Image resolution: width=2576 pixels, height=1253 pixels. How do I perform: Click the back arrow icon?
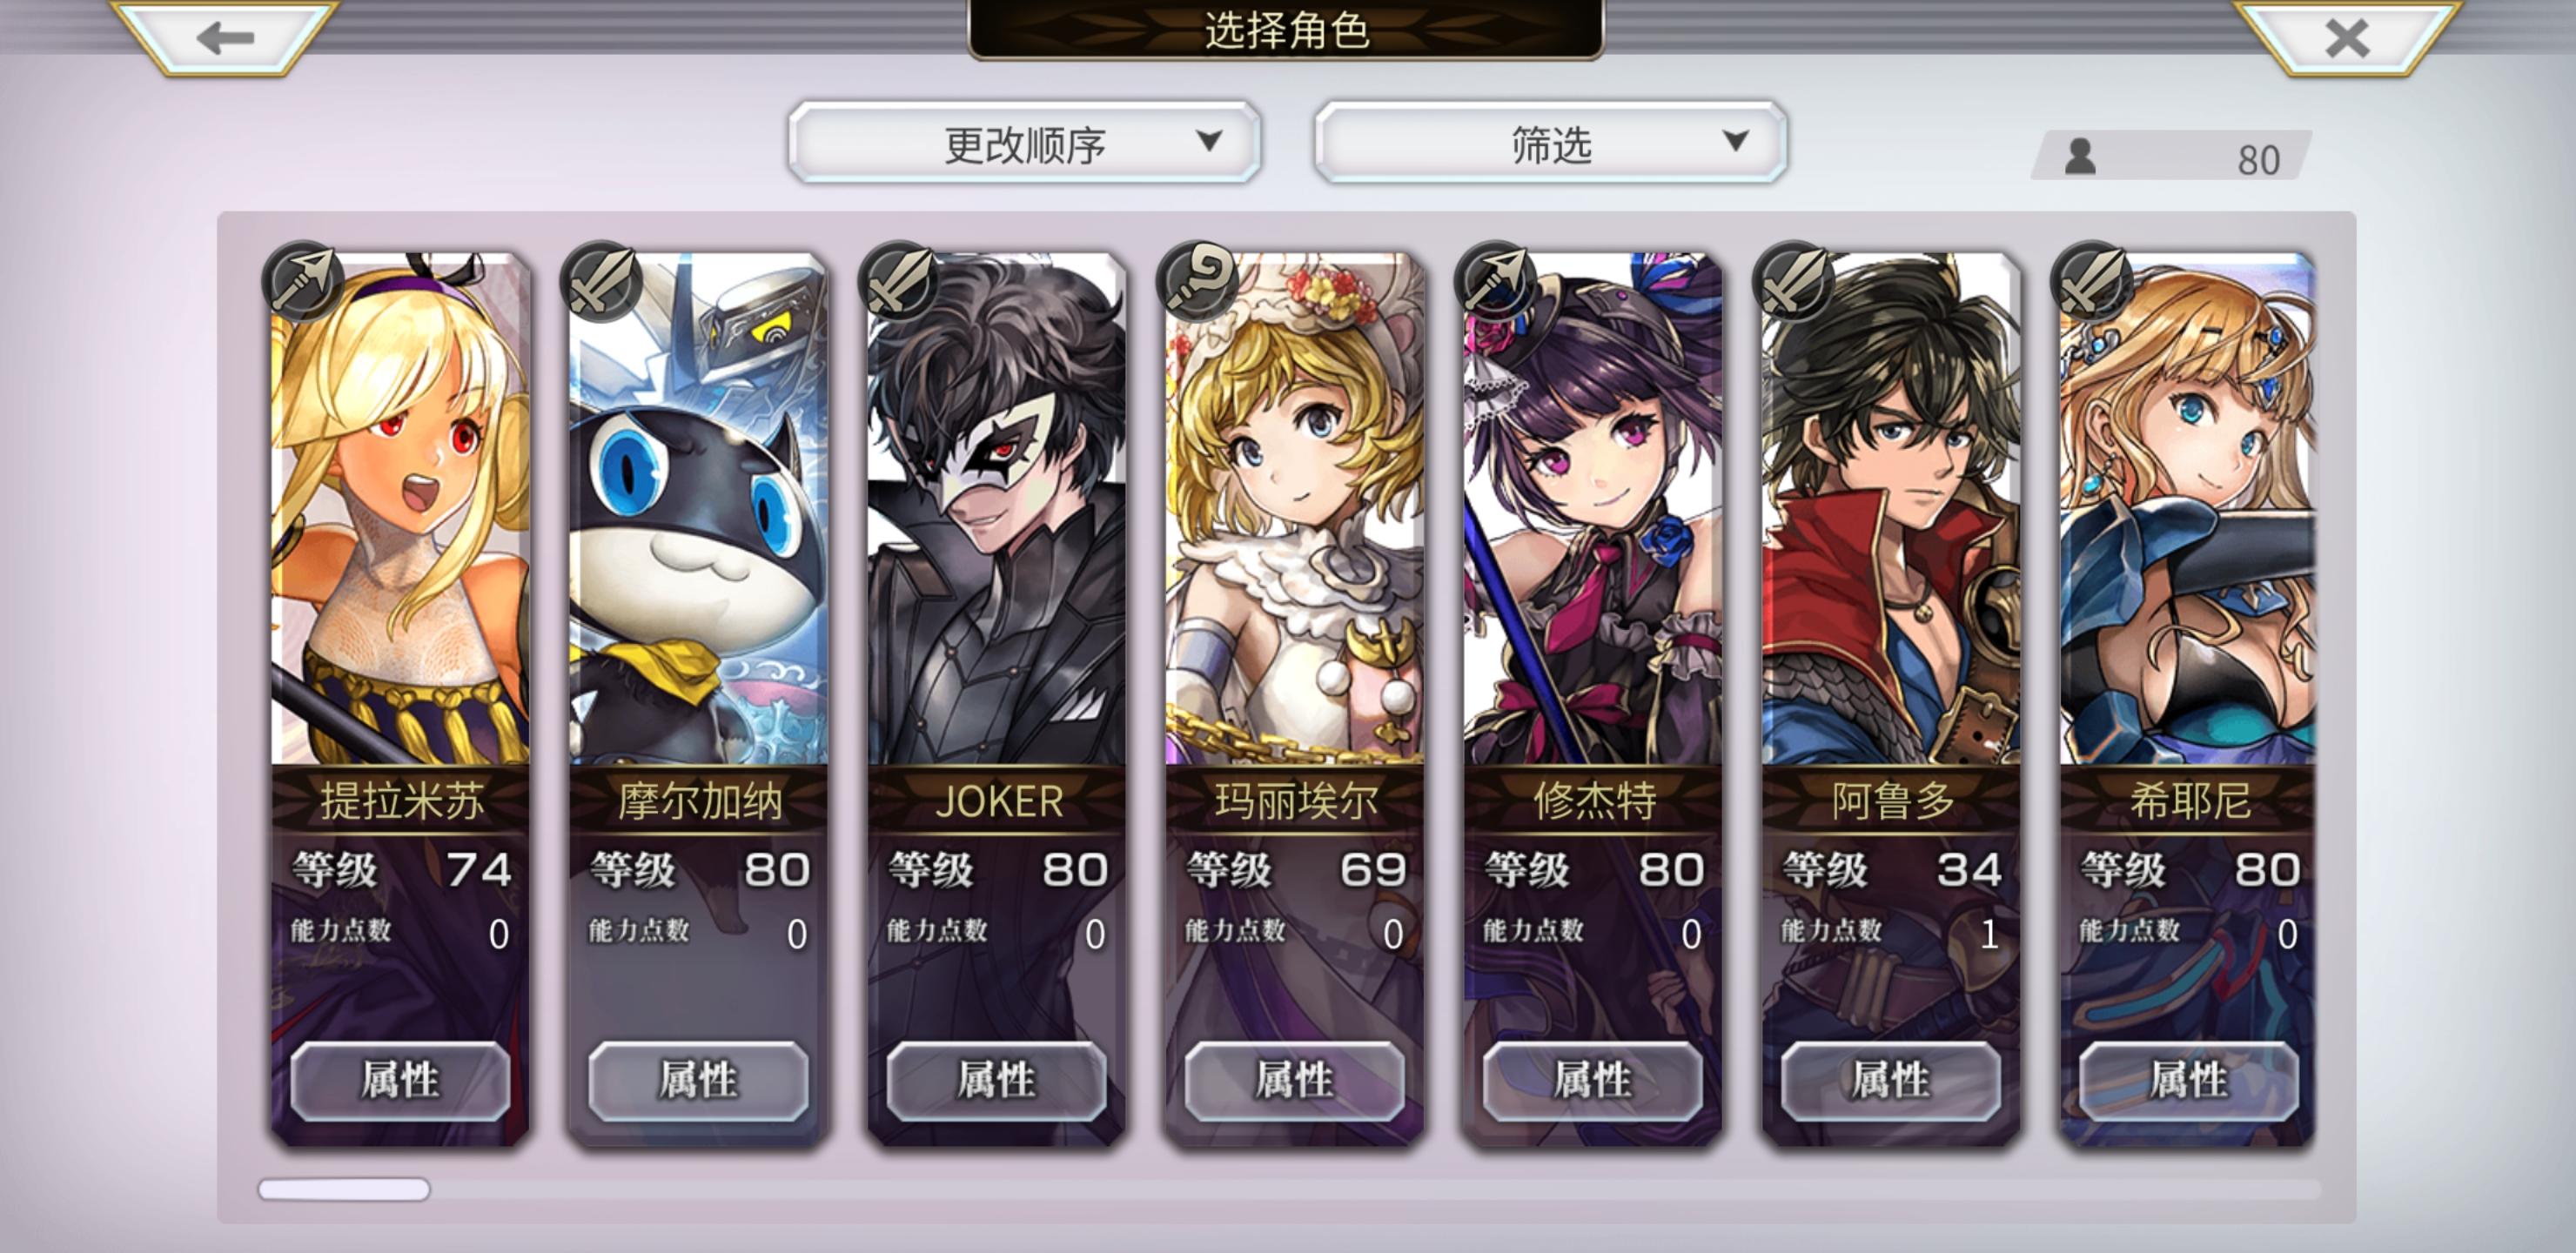[225, 38]
